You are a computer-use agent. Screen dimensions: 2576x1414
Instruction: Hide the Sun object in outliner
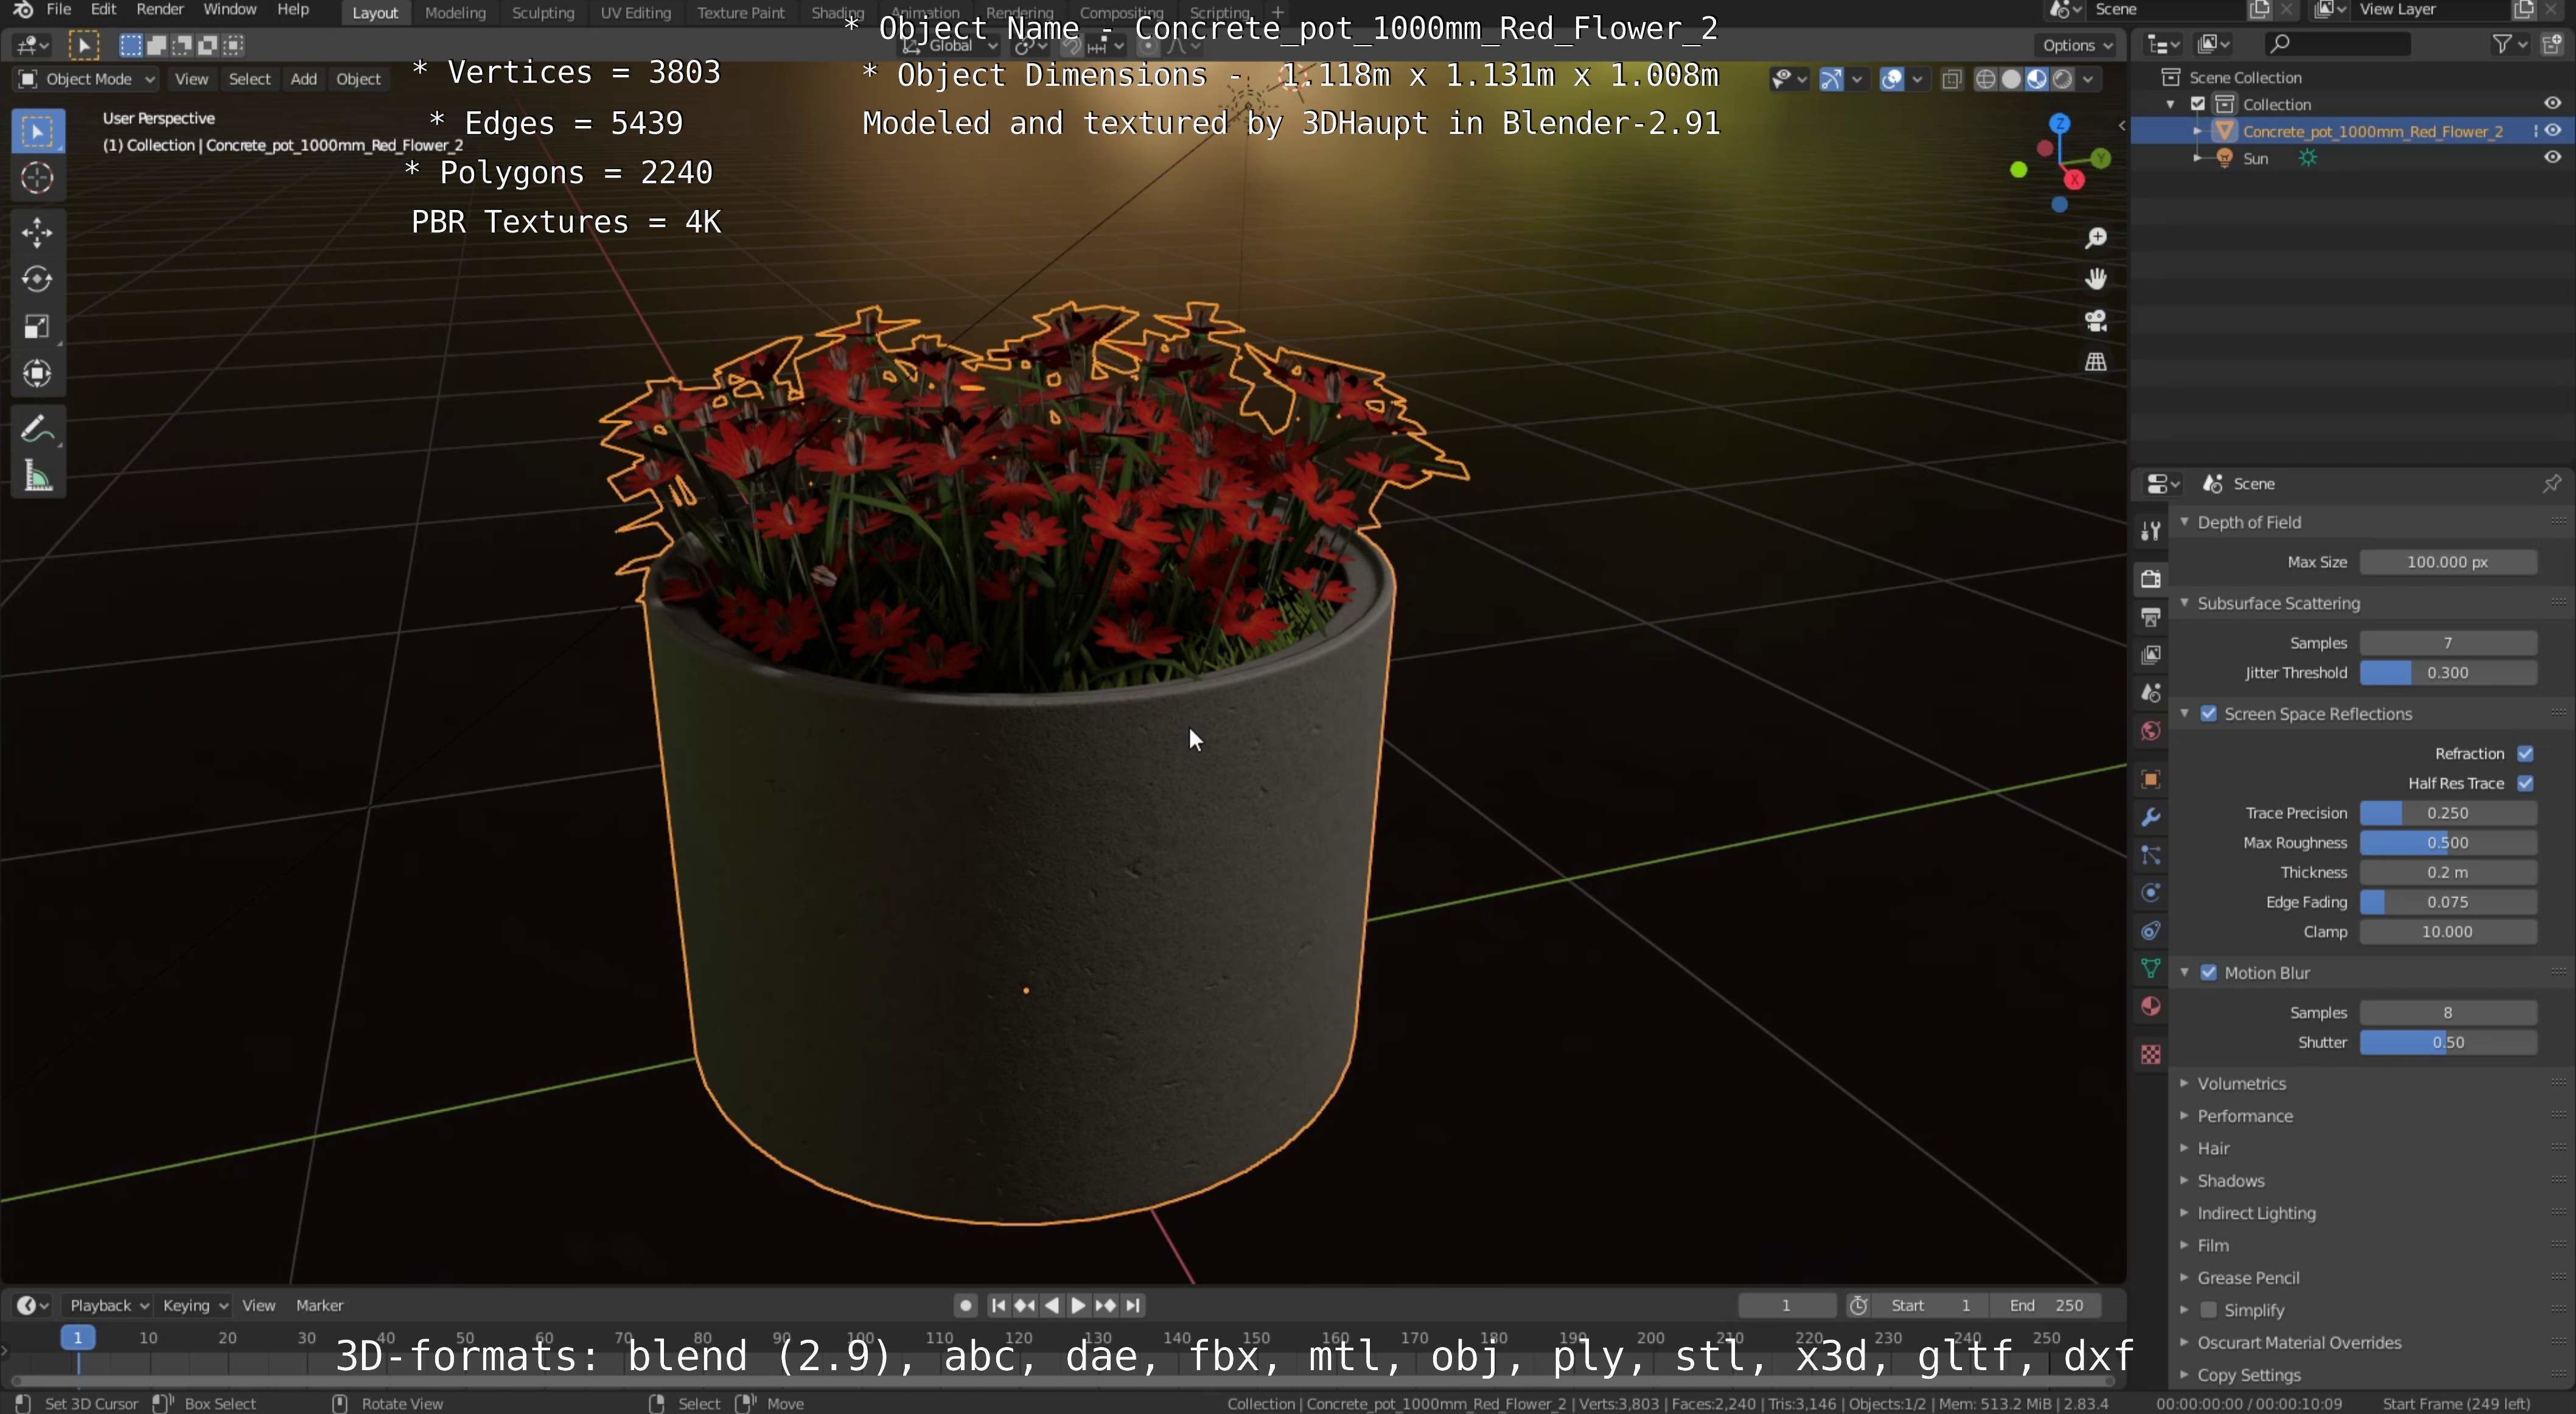[2552, 158]
